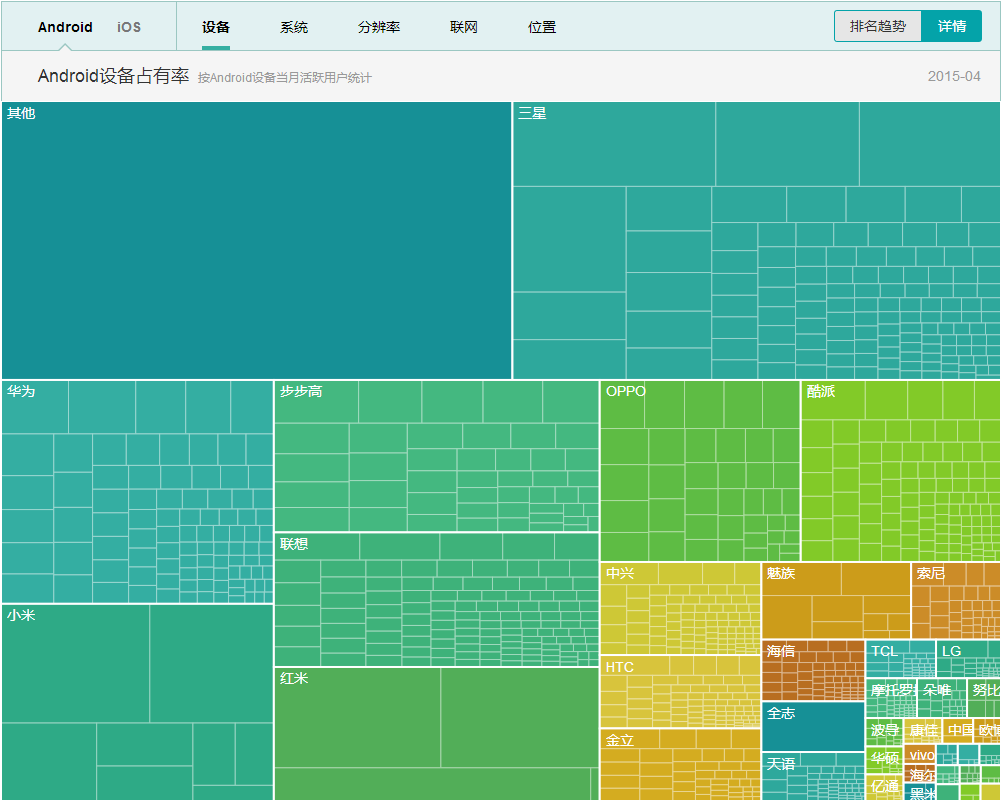Select the 小米 treemap label
Image resolution: width=1001 pixels, height=800 pixels.
[21, 615]
